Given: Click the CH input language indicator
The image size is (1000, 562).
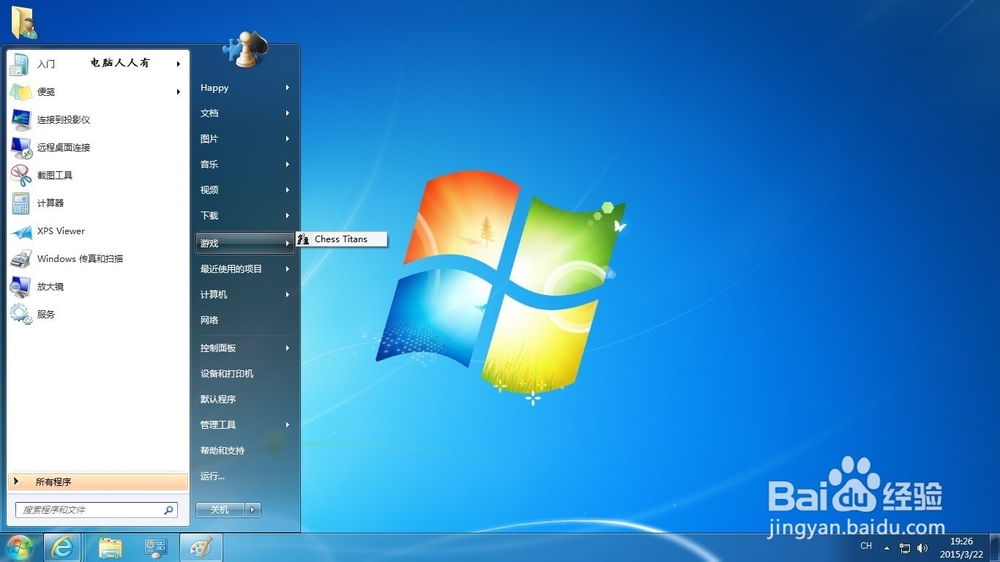Looking at the screenshot, I should coord(866,546).
